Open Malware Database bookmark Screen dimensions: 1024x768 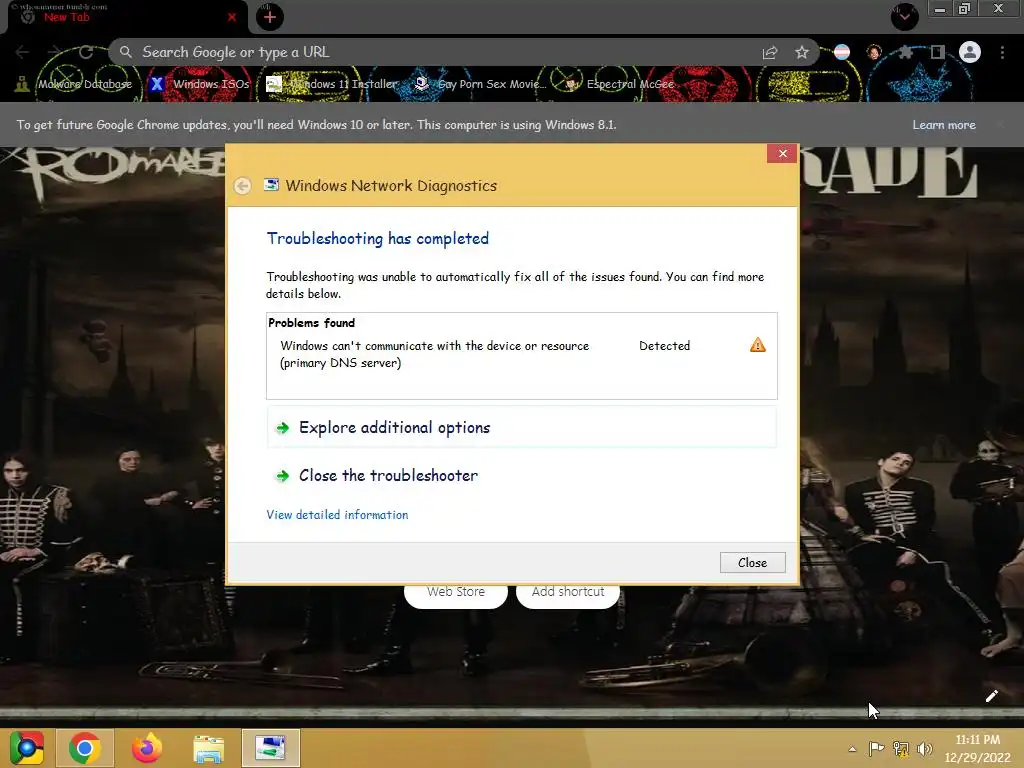pyautogui.click(x=74, y=84)
